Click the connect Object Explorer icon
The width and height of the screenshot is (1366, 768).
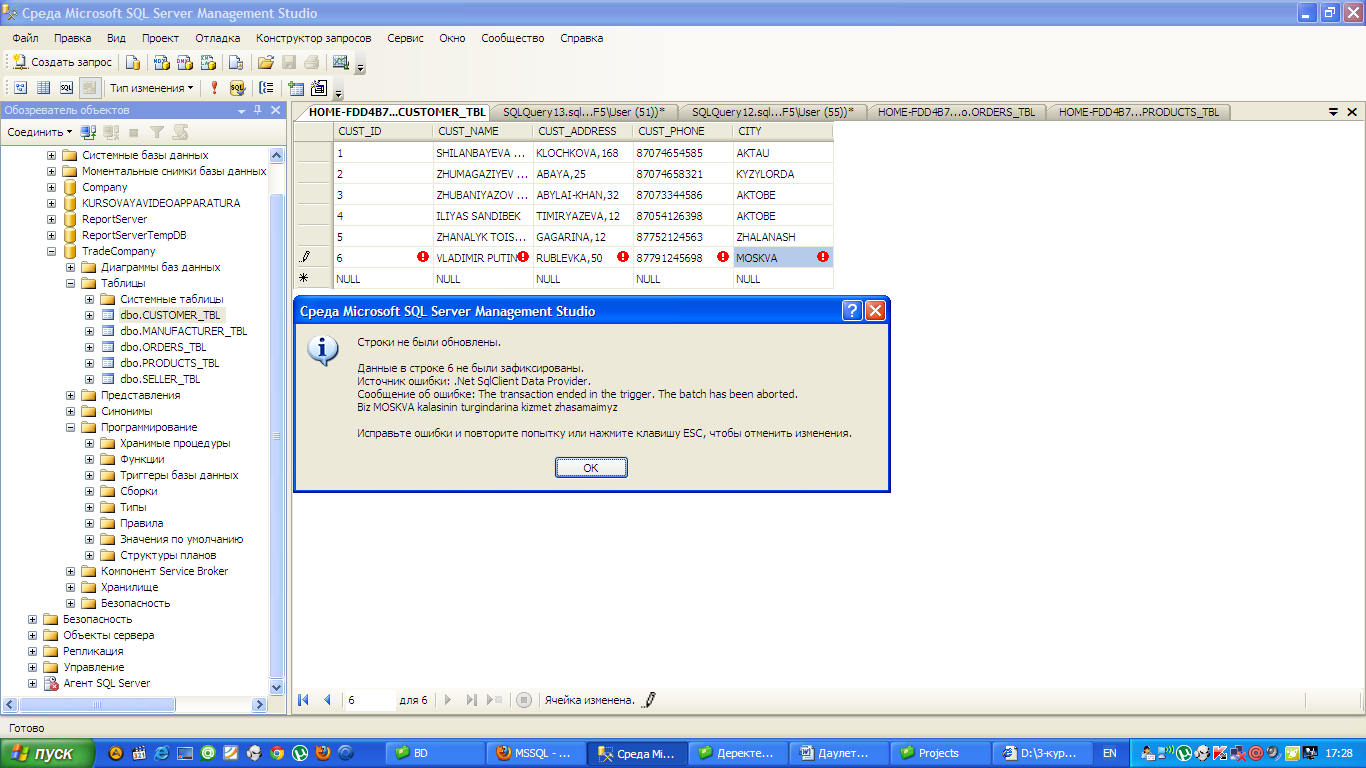[88, 132]
